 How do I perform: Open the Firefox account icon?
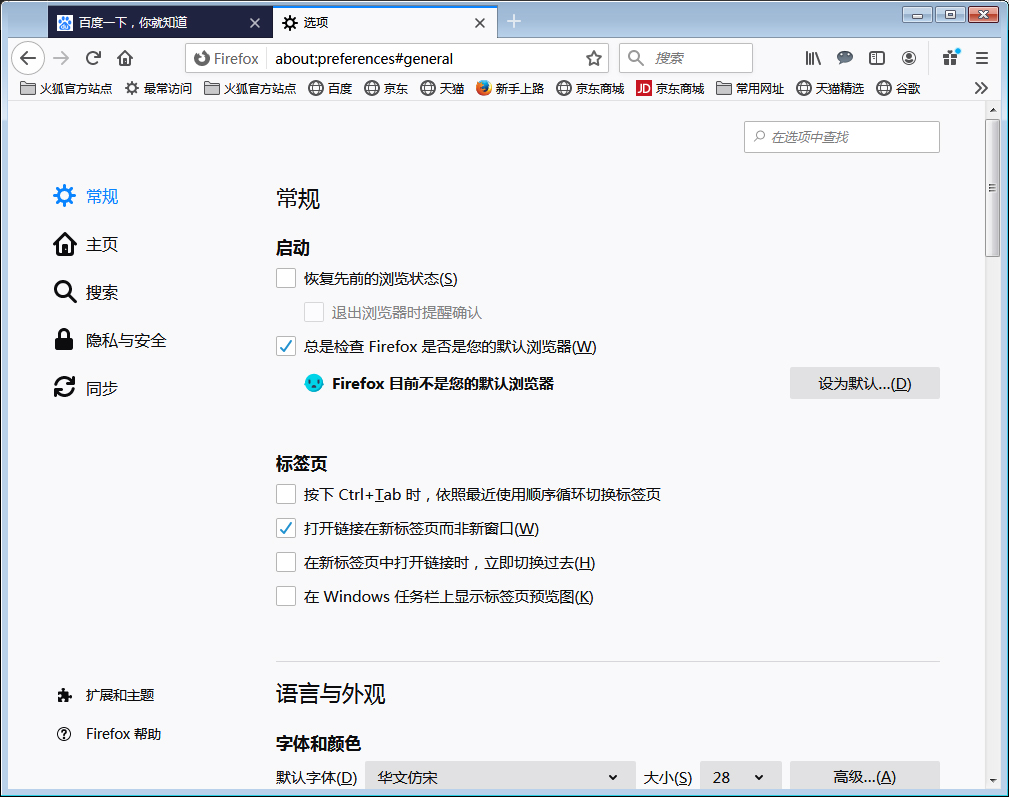tap(909, 58)
